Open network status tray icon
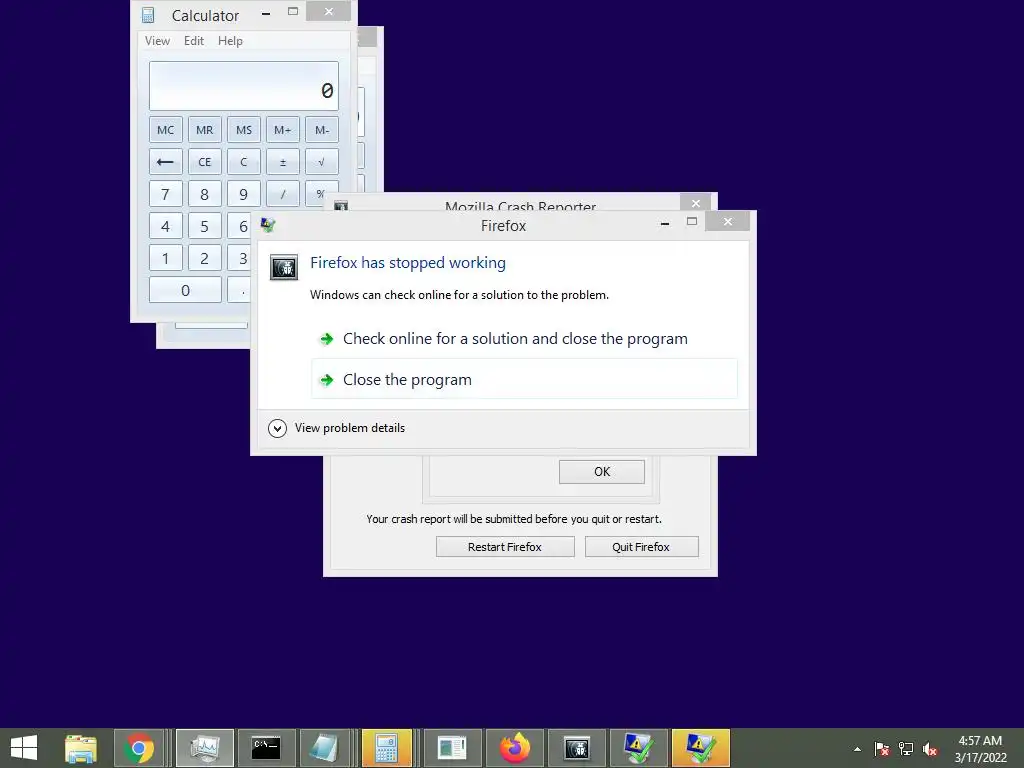The width and height of the screenshot is (1024, 768). 906,749
